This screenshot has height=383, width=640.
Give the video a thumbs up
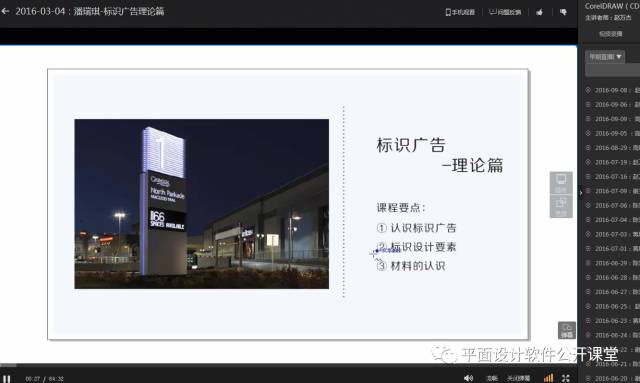540,12
